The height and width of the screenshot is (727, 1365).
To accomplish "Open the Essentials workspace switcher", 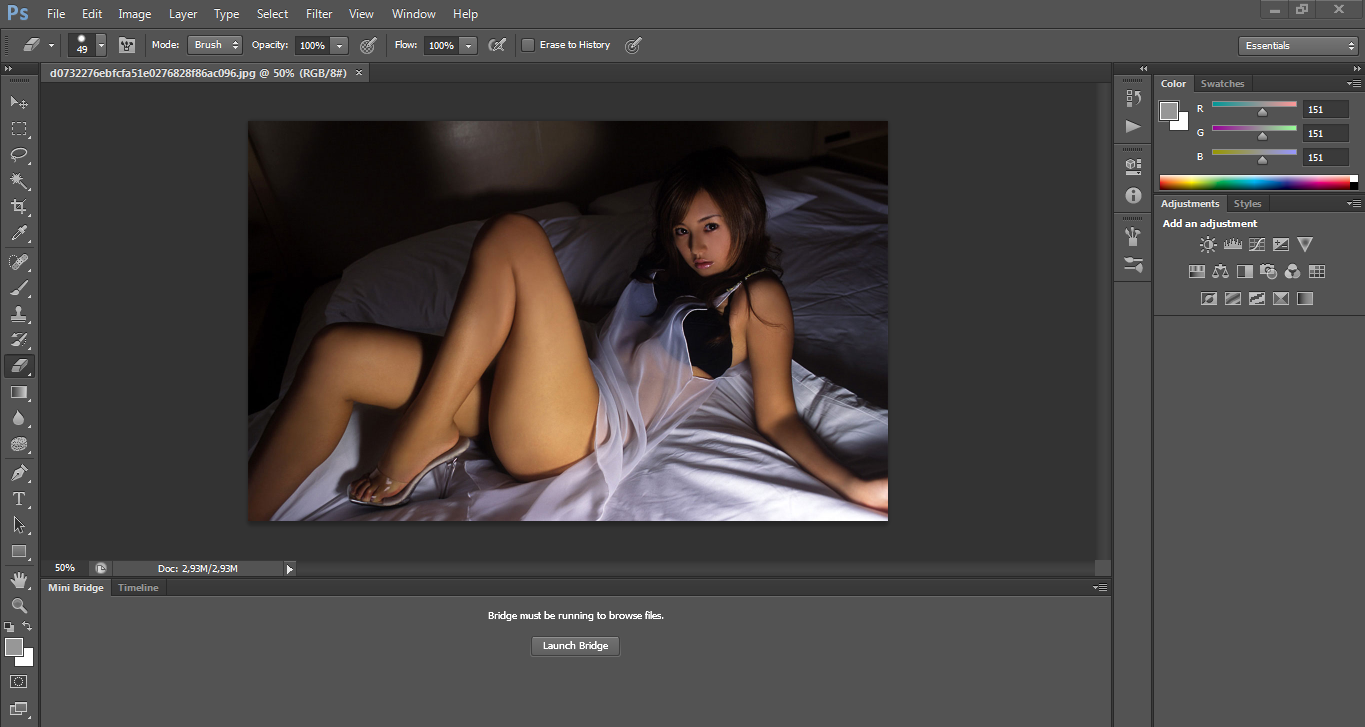I will 1297,45.
